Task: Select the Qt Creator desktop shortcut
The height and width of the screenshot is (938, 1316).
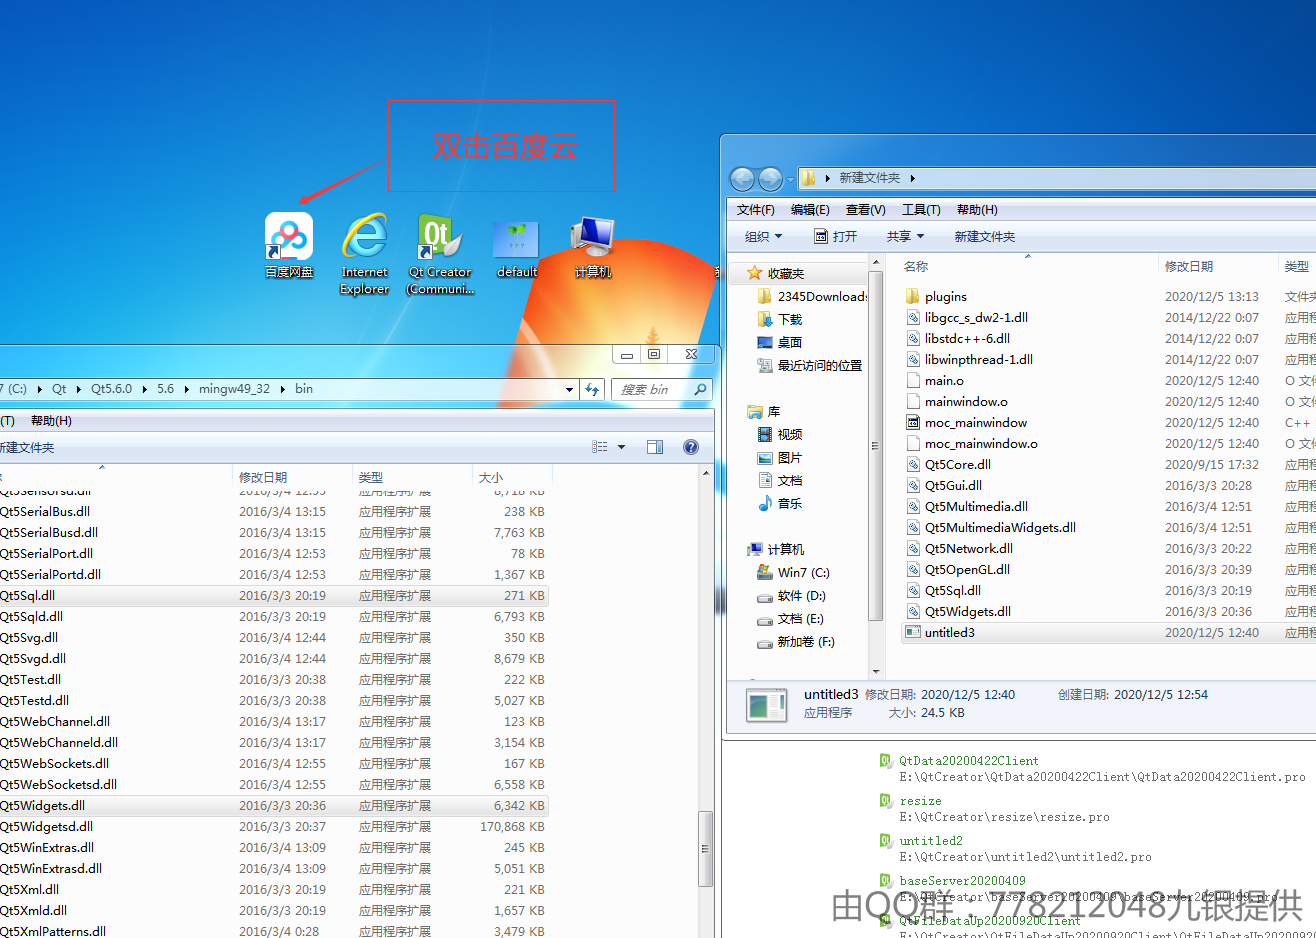Action: pyautogui.click(x=440, y=254)
